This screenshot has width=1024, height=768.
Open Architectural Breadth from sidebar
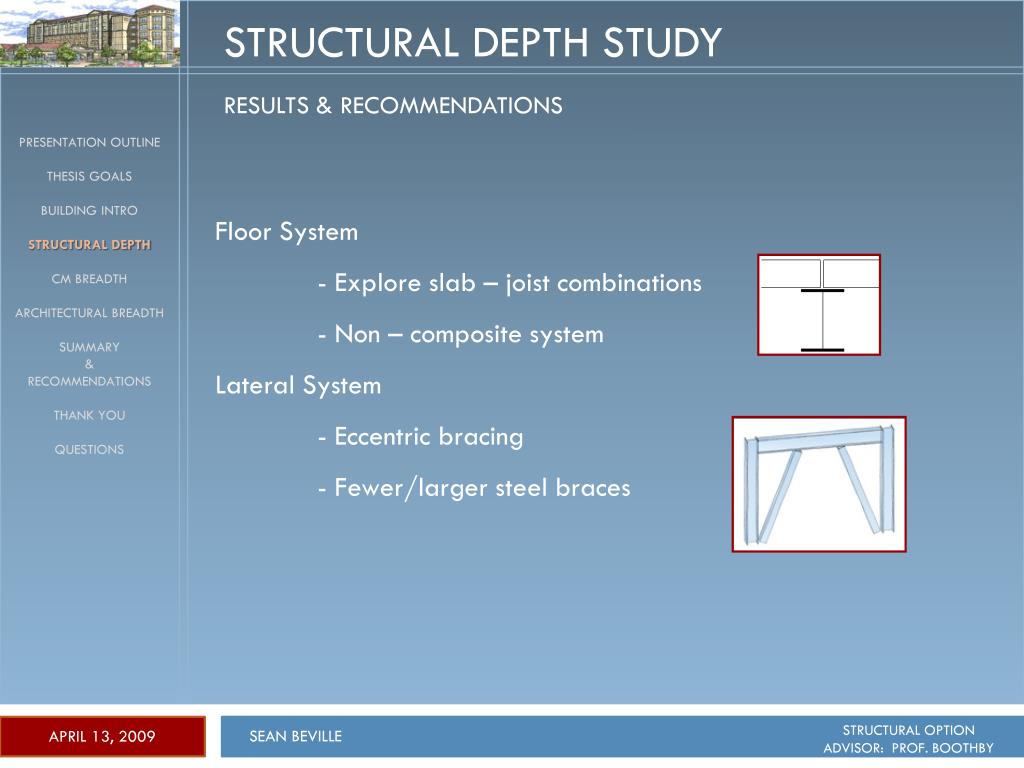tap(89, 313)
